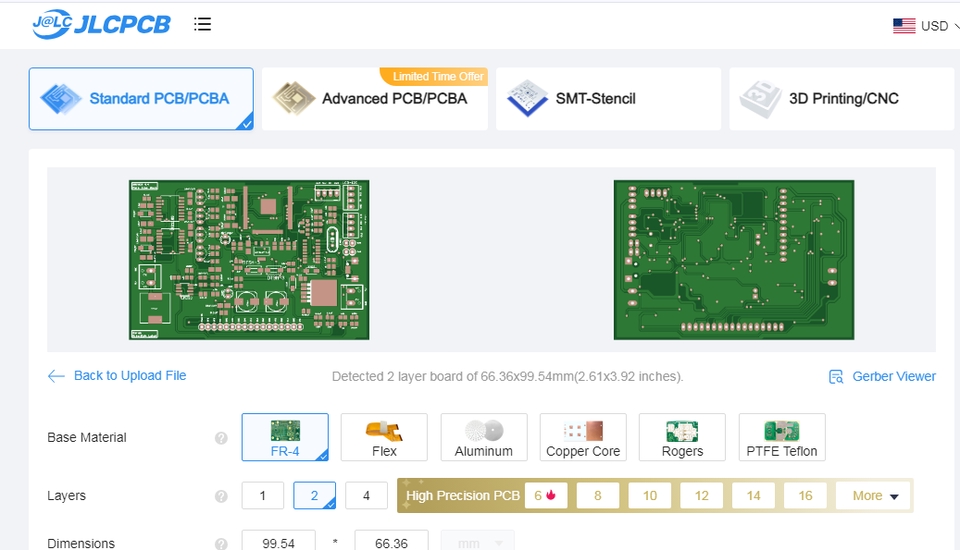This screenshot has height=550, width=960.
Task: Click the Limited Time Offer badge
Action: [x=434, y=77]
